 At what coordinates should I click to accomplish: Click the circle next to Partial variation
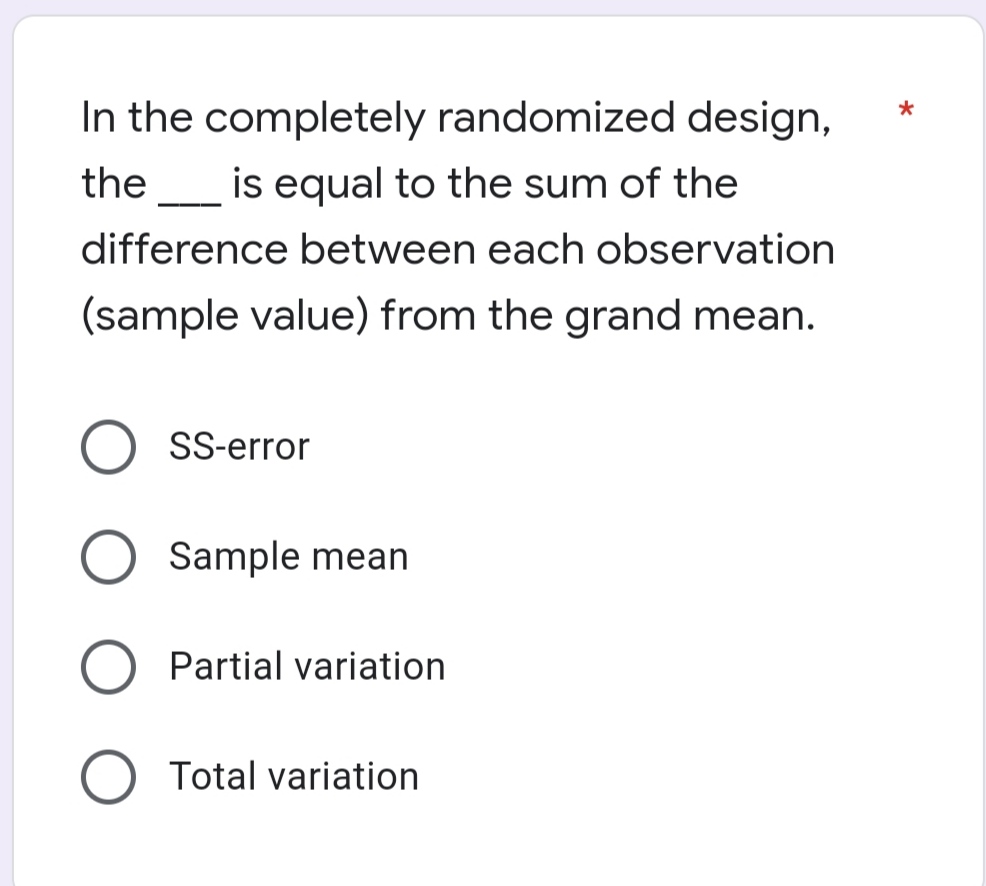click(109, 668)
